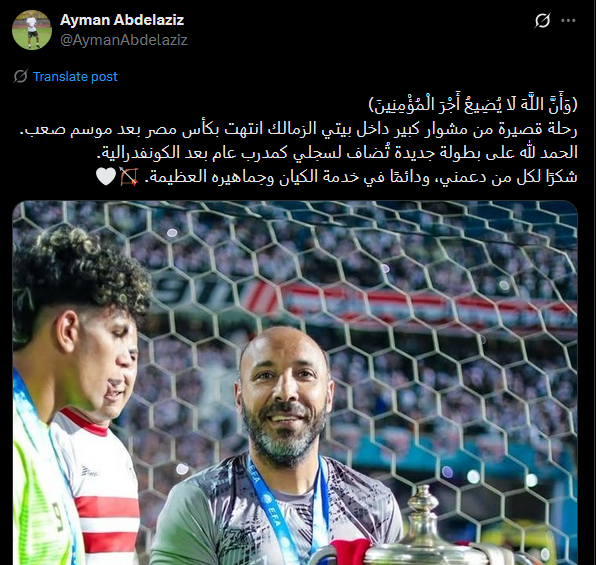Image resolution: width=596 pixels, height=565 pixels.
Task: Click the white heart emoji
Action: point(106,176)
